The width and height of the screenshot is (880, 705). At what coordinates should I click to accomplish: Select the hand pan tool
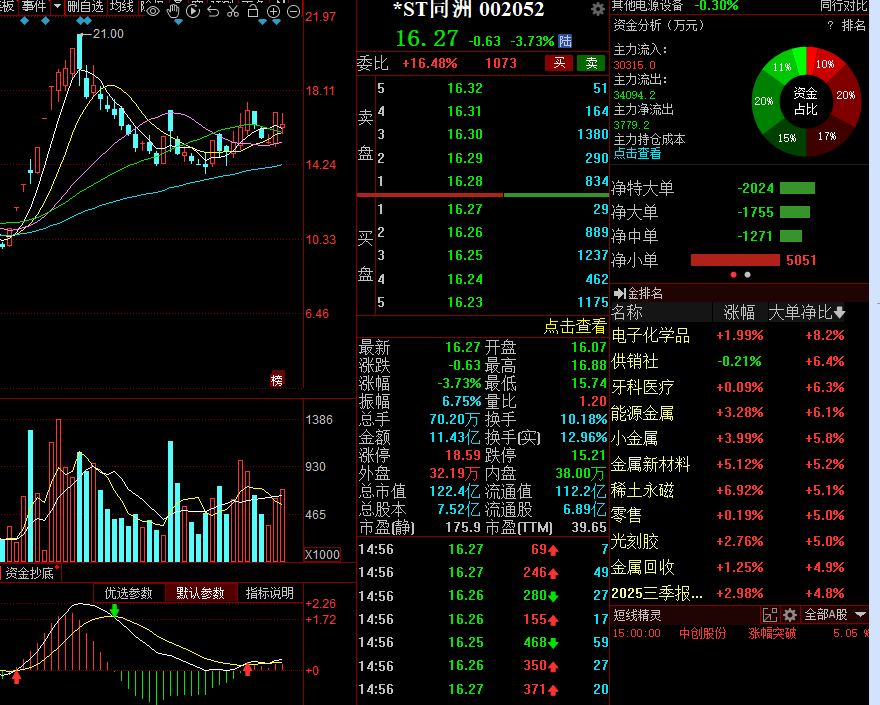[173, 11]
